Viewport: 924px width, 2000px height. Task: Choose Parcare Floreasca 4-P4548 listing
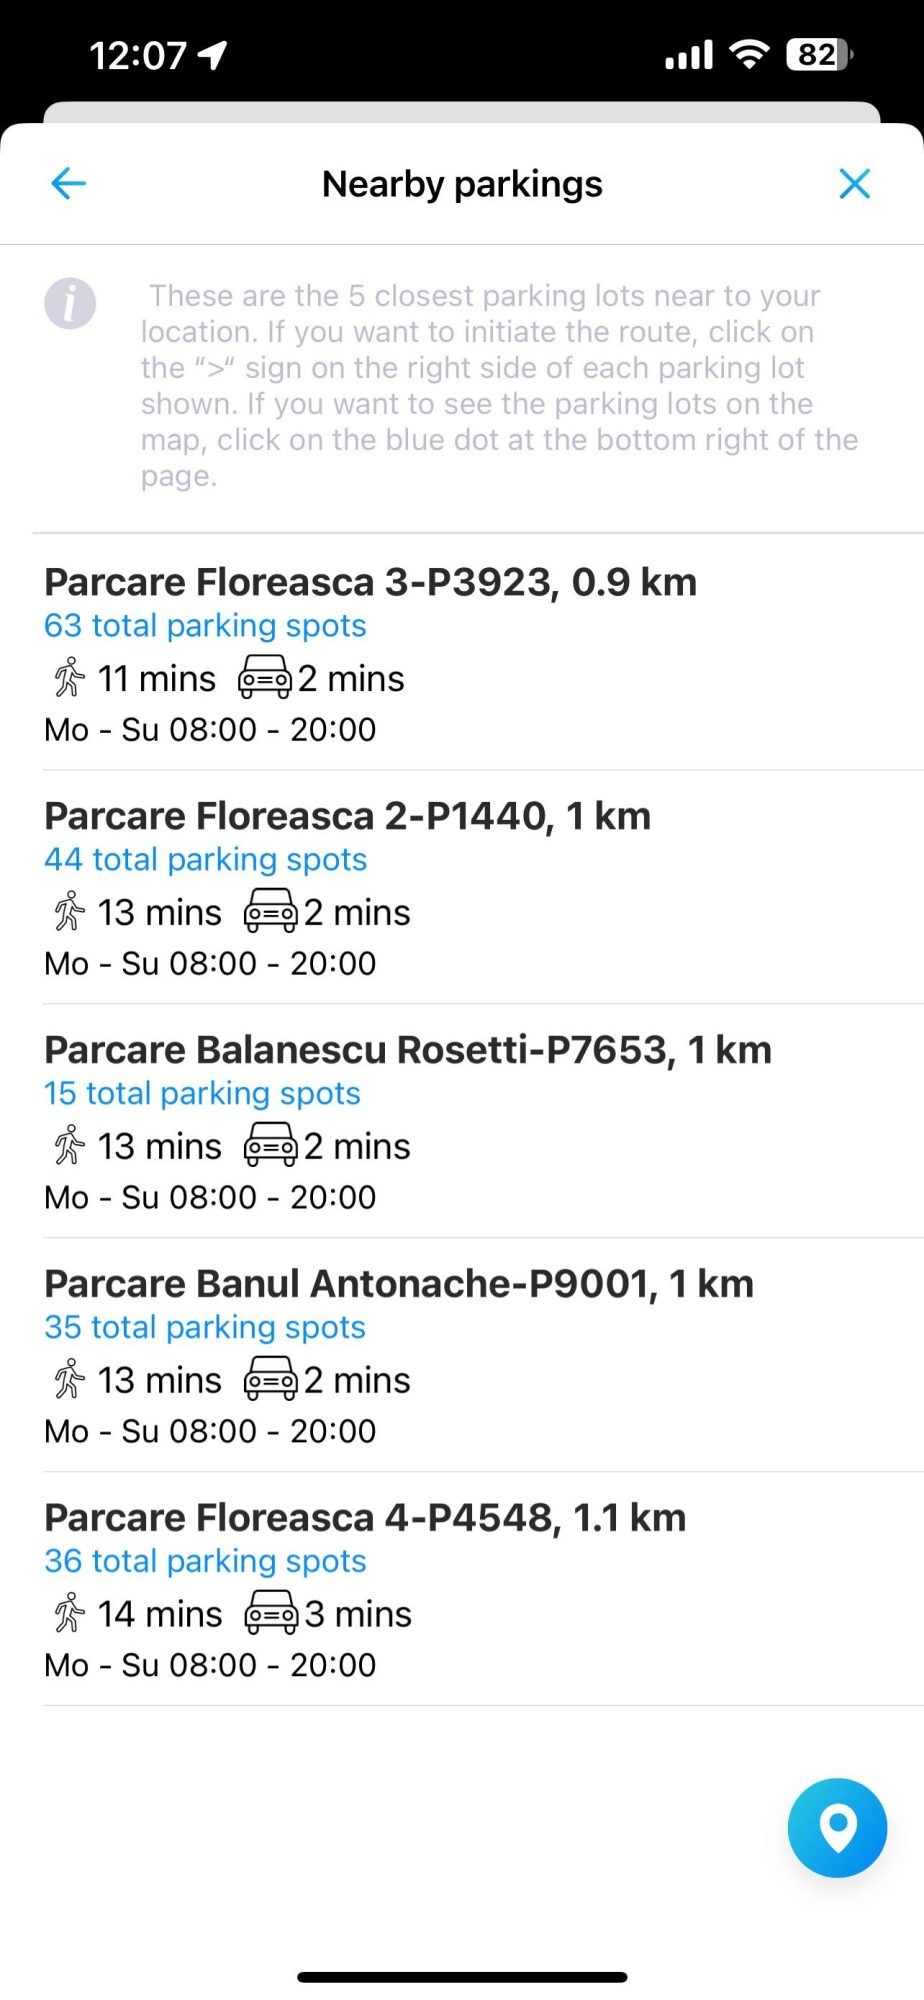coord(365,1518)
